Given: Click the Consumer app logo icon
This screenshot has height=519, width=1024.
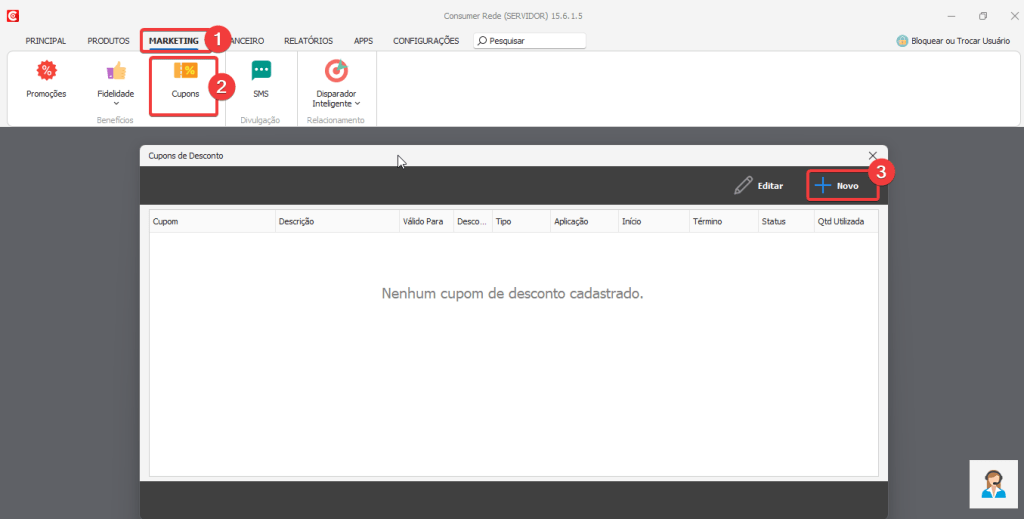Looking at the screenshot, I should pyautogui.click(x=12, y=16).
